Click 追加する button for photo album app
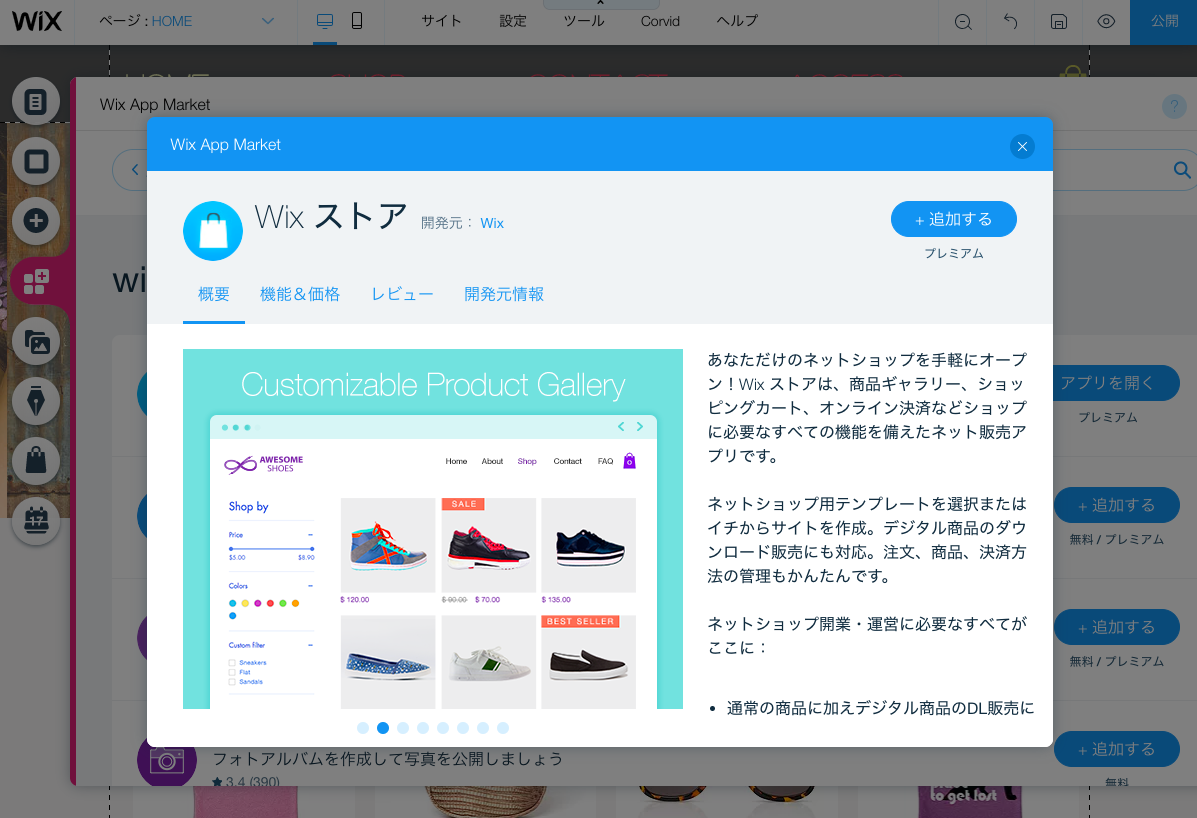The image size is (1197, 818). point(1116,749)
